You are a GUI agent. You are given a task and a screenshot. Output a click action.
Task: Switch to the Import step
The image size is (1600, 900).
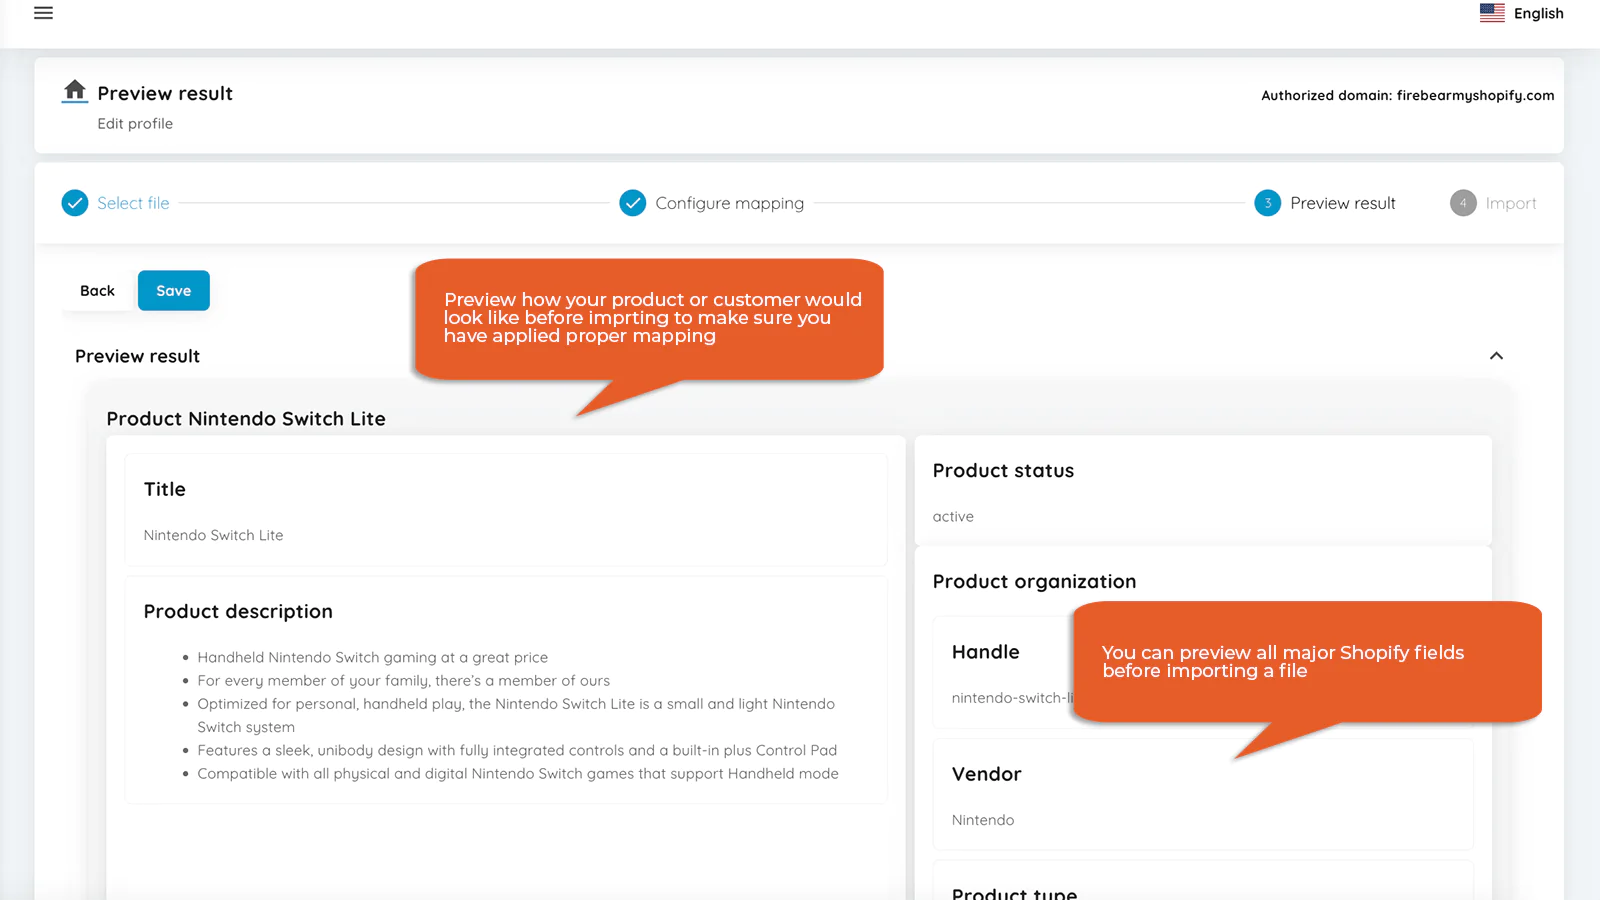click(1510, 203)
